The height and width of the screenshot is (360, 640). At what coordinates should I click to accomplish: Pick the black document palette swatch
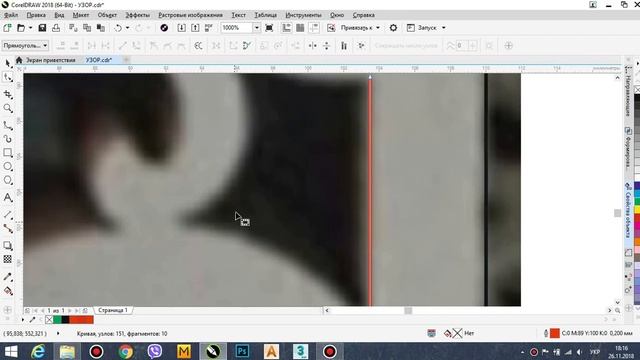[x=65, y=320]
